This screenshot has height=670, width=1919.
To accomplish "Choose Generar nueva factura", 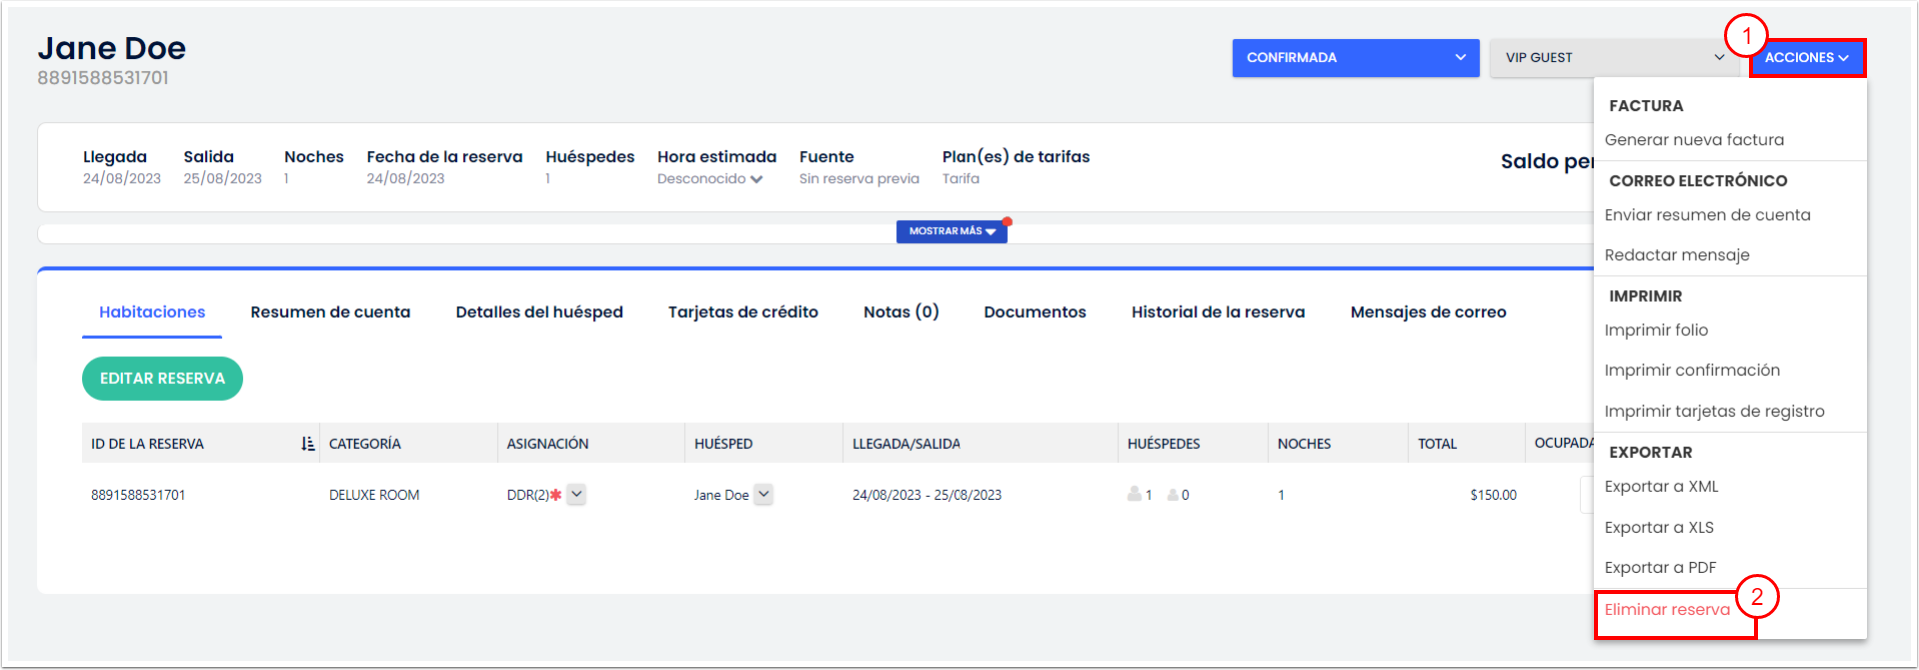I will point(1694,140).
